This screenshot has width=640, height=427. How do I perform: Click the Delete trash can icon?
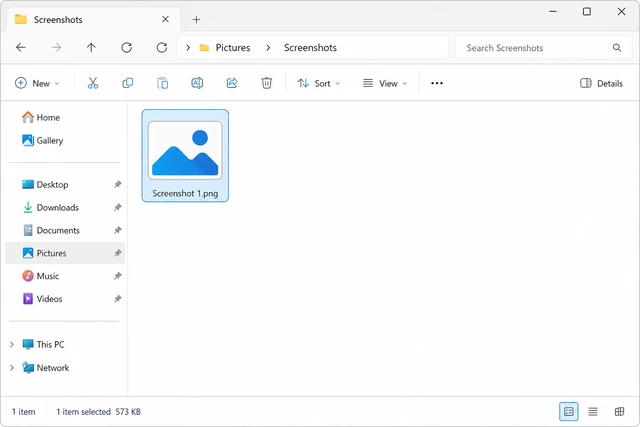tap(267, 83)
